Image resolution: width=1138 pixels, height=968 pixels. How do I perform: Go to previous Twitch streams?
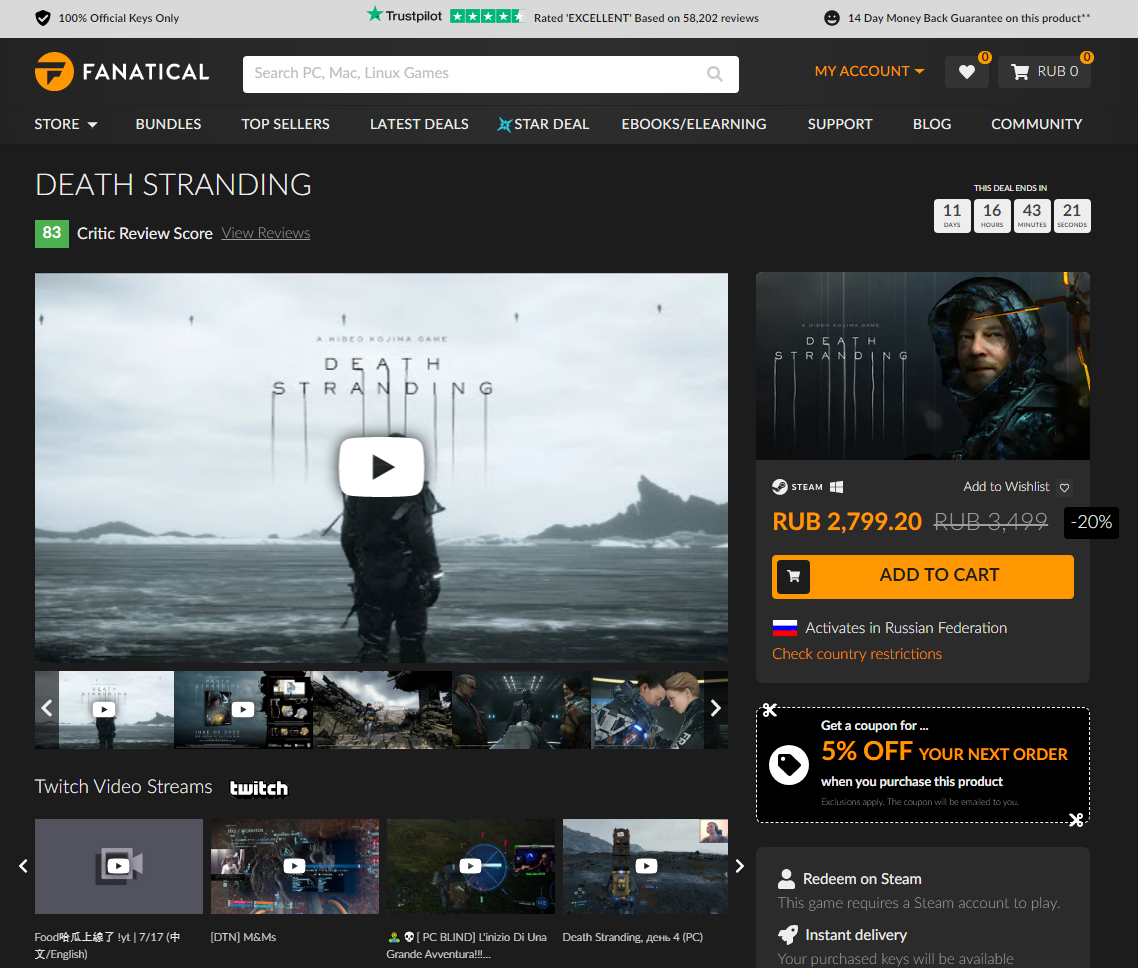[23, 866]
